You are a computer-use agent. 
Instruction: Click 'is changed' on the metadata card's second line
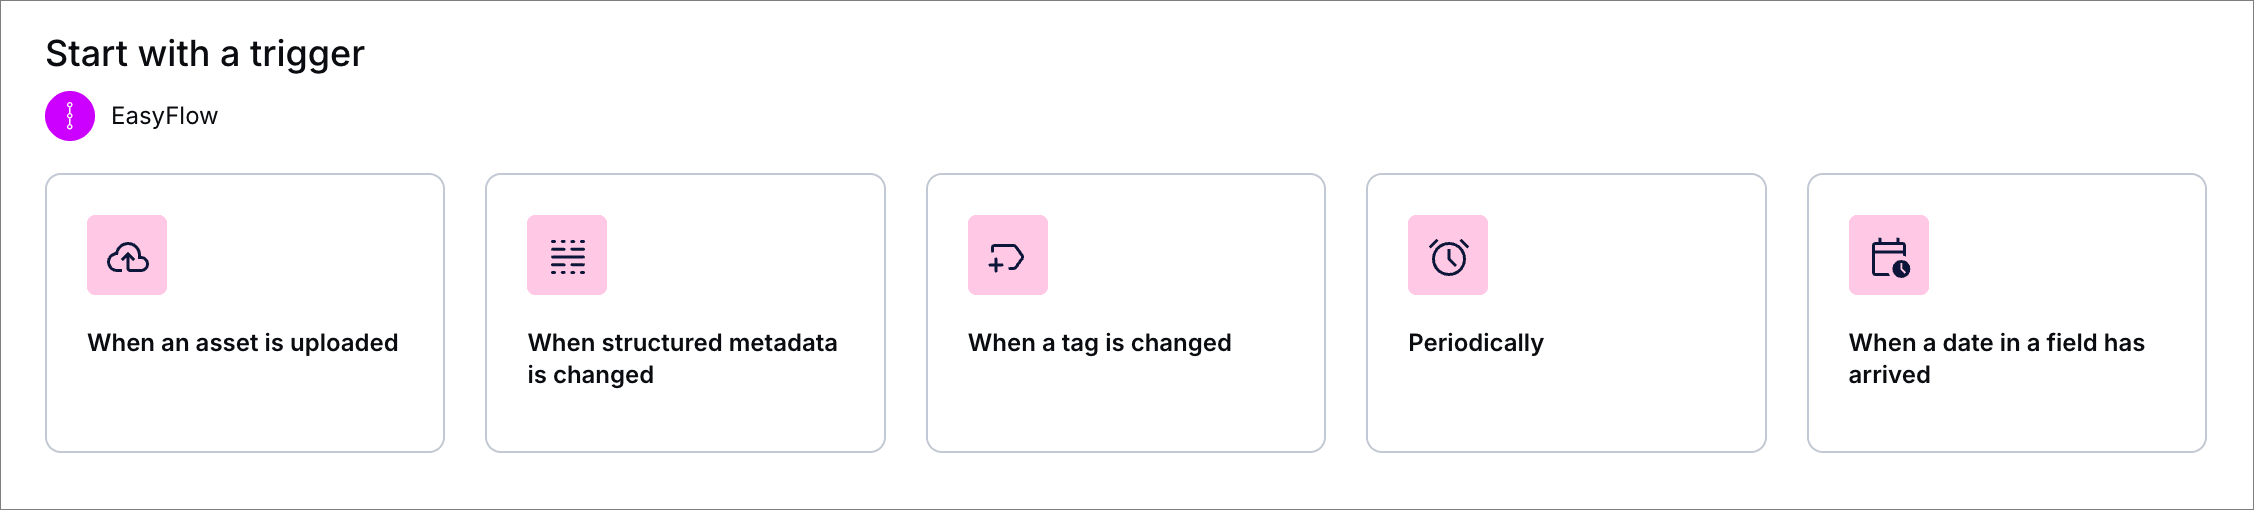point(590,375)
